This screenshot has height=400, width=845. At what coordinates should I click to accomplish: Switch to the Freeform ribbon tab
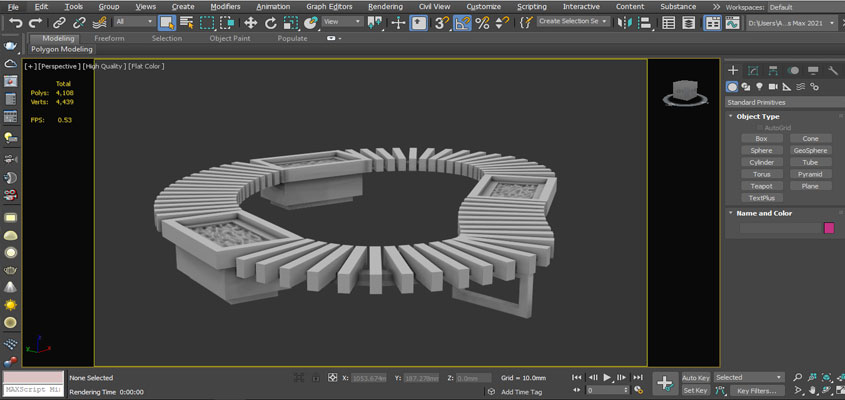[x=109, y=39]
